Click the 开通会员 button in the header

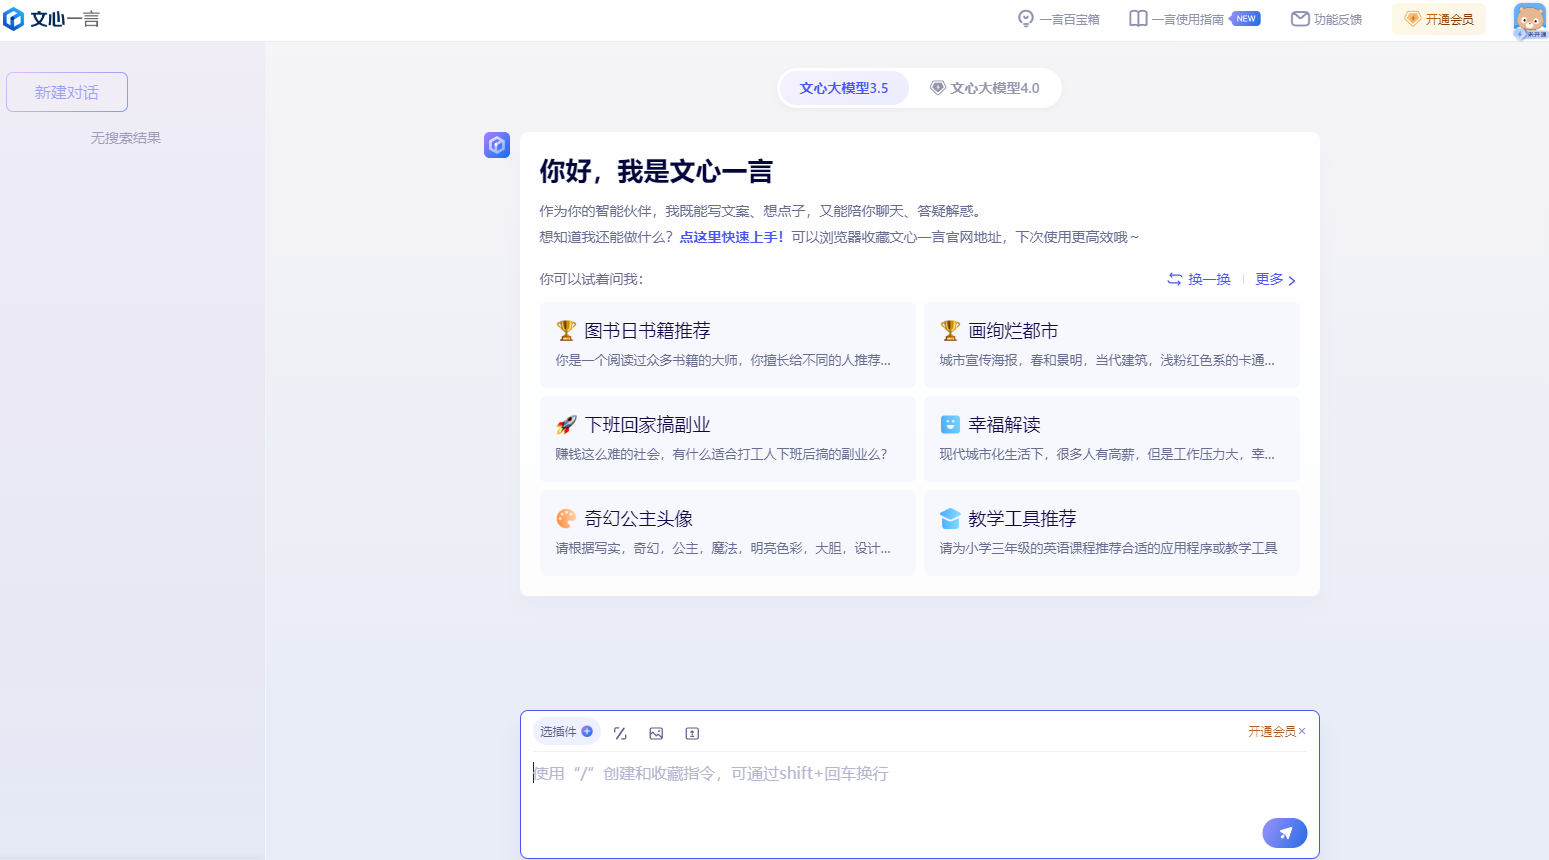pos(1438,19)
